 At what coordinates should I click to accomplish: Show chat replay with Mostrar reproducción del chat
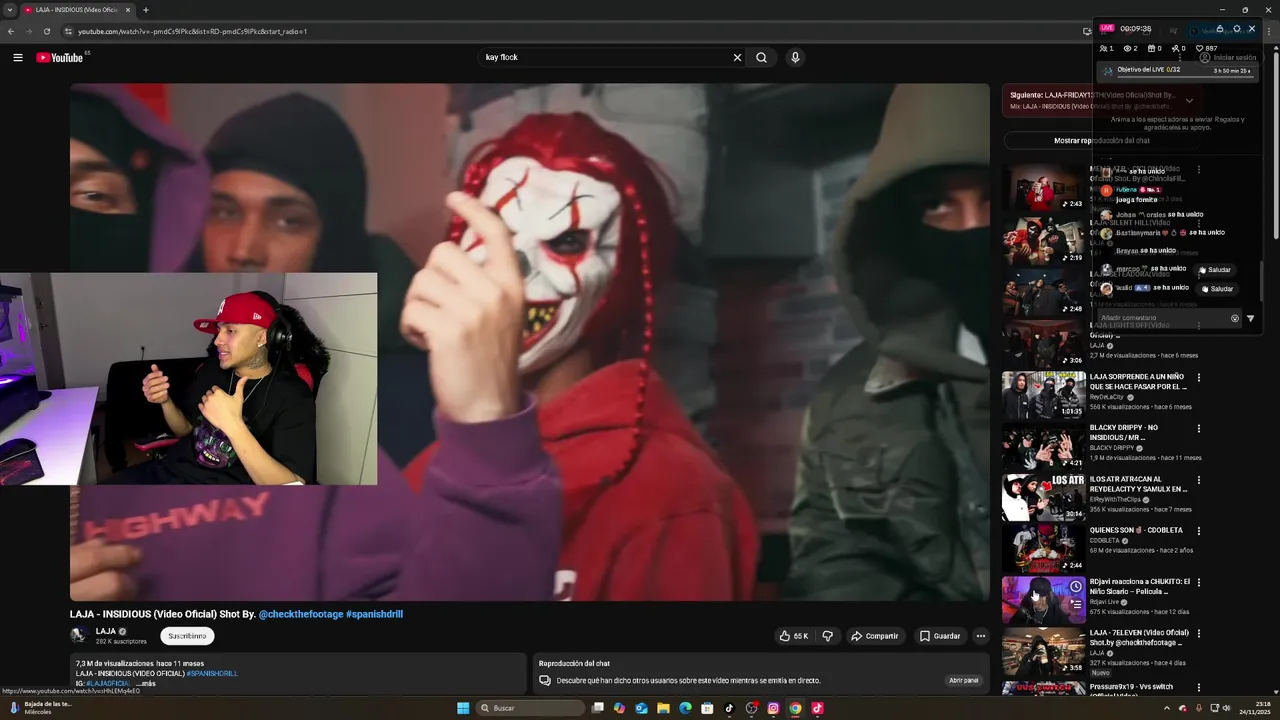(x=1101, y=141)
